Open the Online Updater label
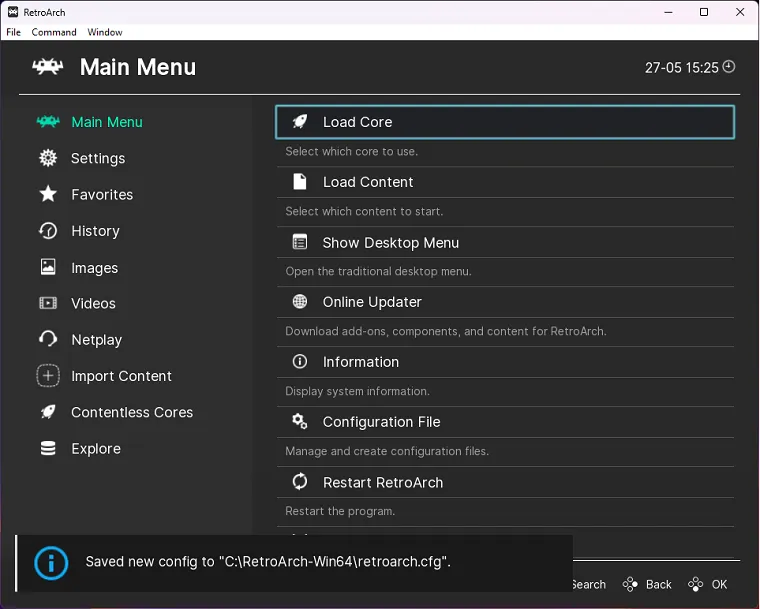Viewport: 760px width, 609px height. point(372,302)
